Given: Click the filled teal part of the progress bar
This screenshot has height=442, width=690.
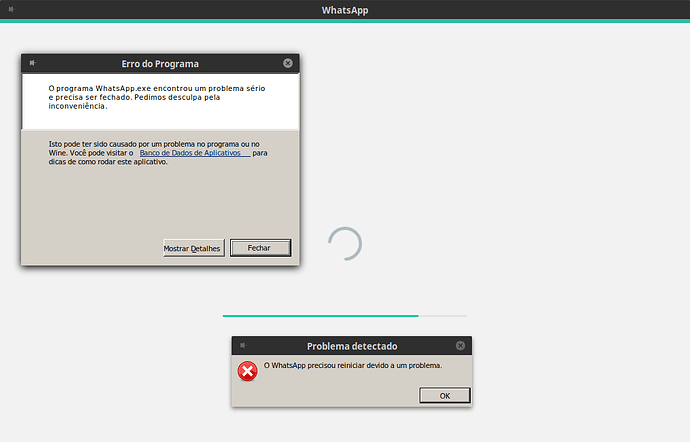Looking at the screenshot, I should coord(320,315).
